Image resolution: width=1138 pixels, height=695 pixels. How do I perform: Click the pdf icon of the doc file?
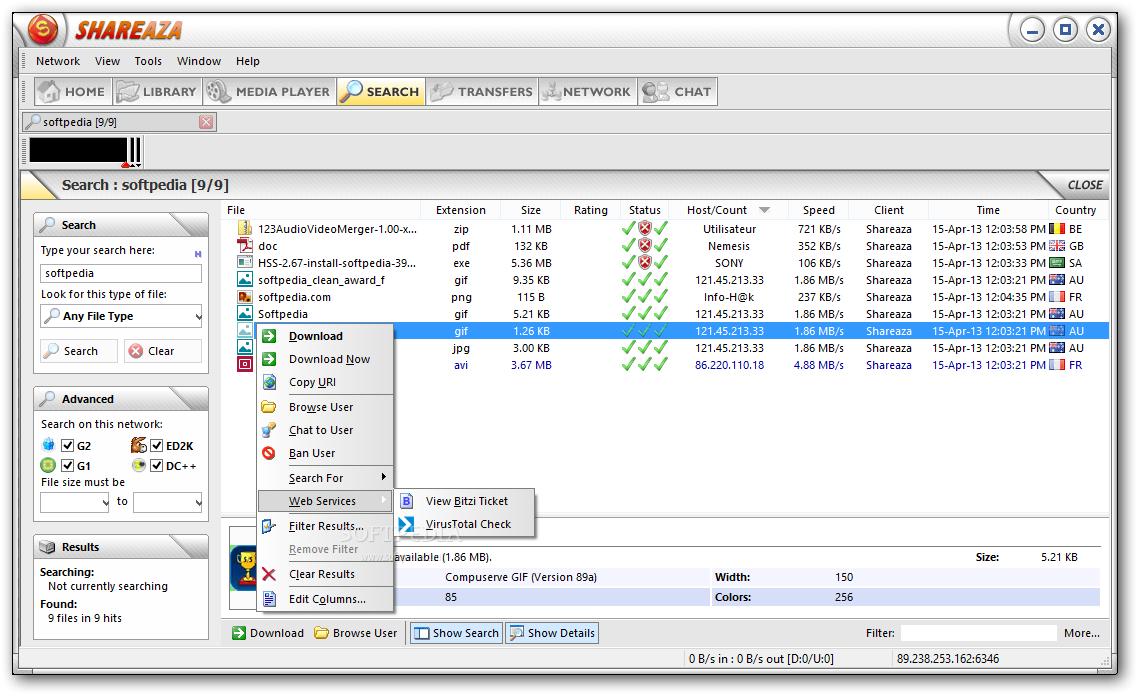245,246
